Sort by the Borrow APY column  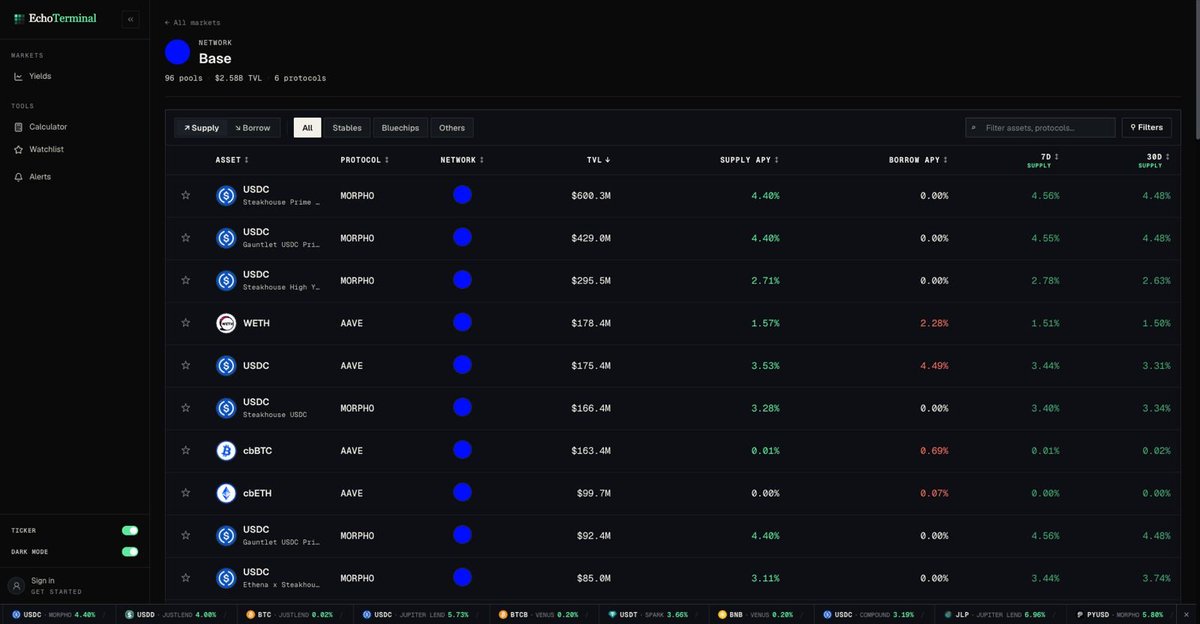[x=918, y=160]
